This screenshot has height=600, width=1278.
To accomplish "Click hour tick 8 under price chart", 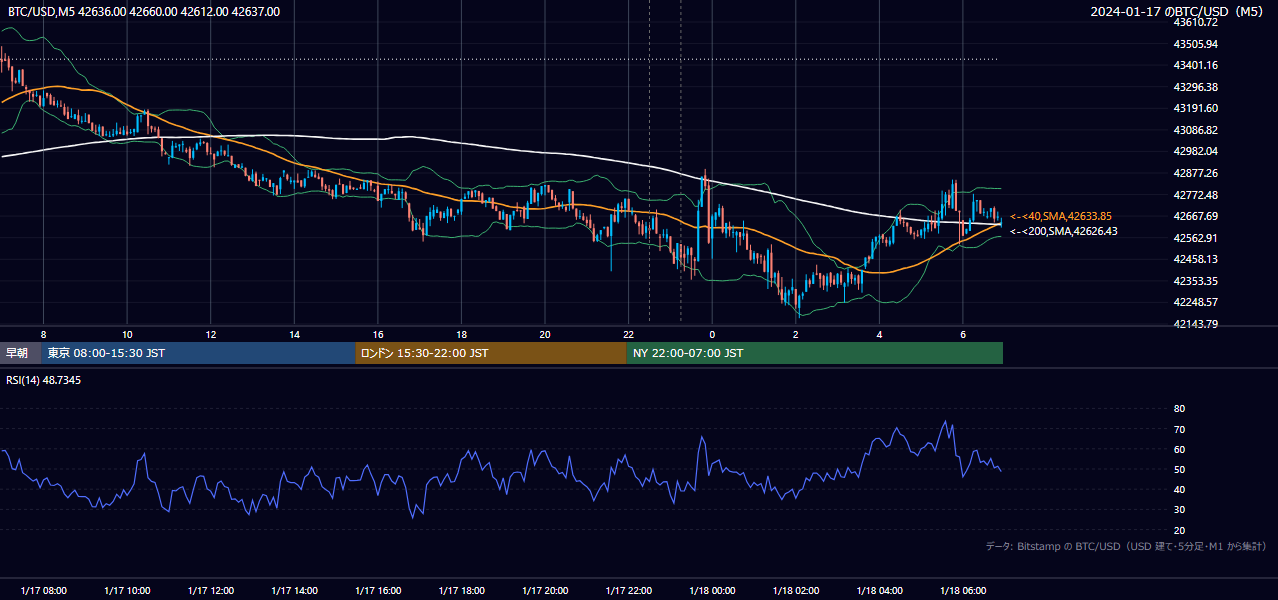I will tap(43, 334).
